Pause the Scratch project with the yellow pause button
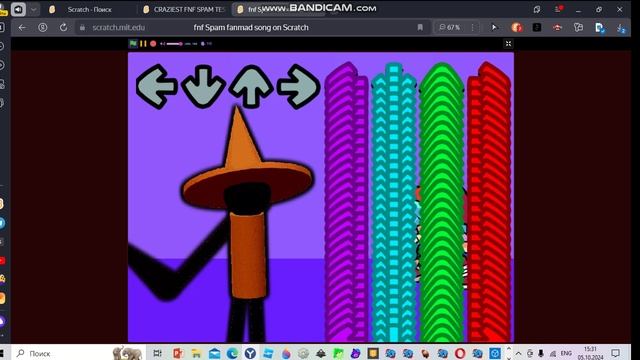Screen dimensions: 640x360 [x=143, y=43]
